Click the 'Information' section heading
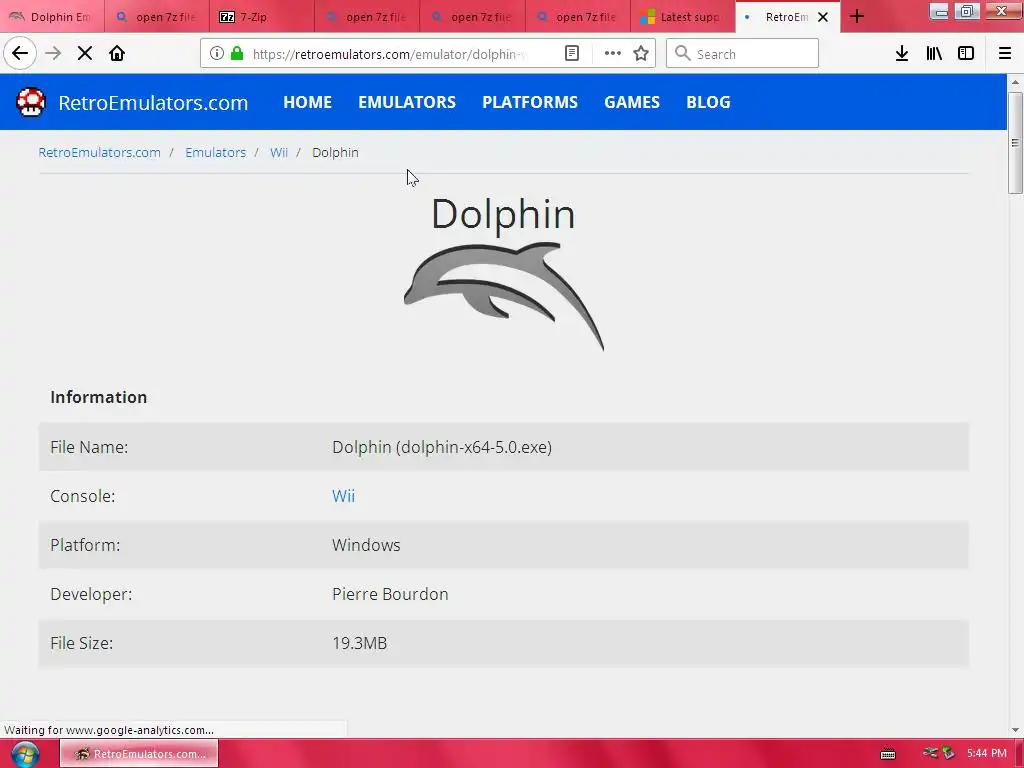1024x768 pixels. pyautogui.click(x=99, y=397)
